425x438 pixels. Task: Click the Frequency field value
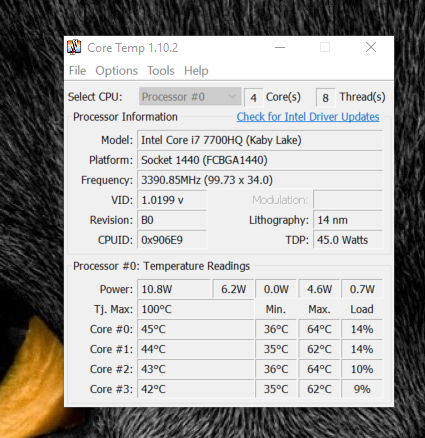click(260, 180)
